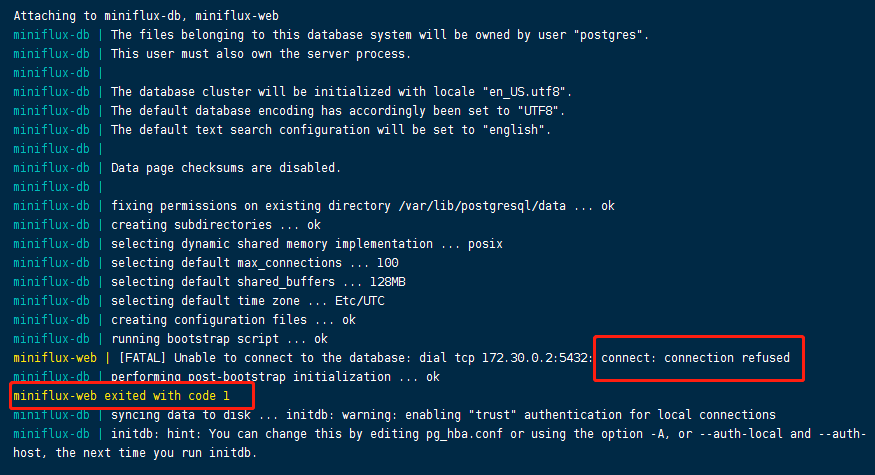
Task: Click the yellow miniflux-web FATAL label
Action: click(55, 358)
